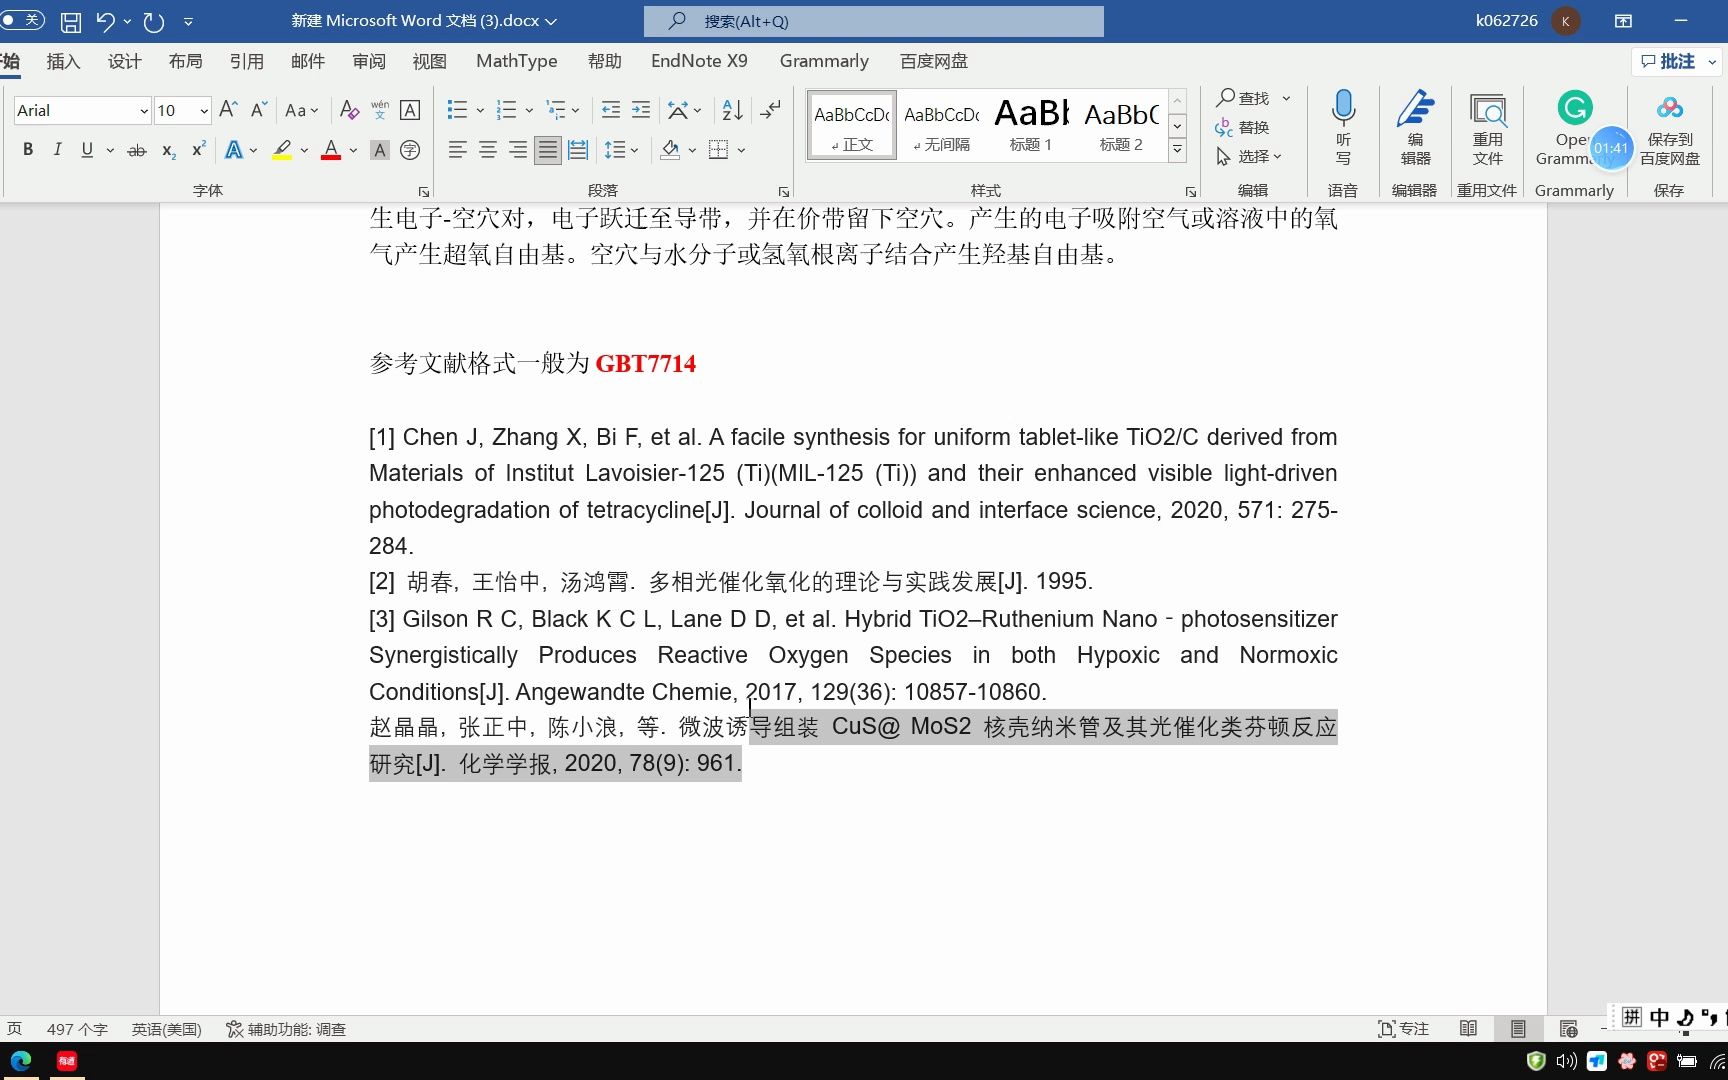Toggle the AutoSave switch
1728x1080 pixels.
[x=22, y=20]
